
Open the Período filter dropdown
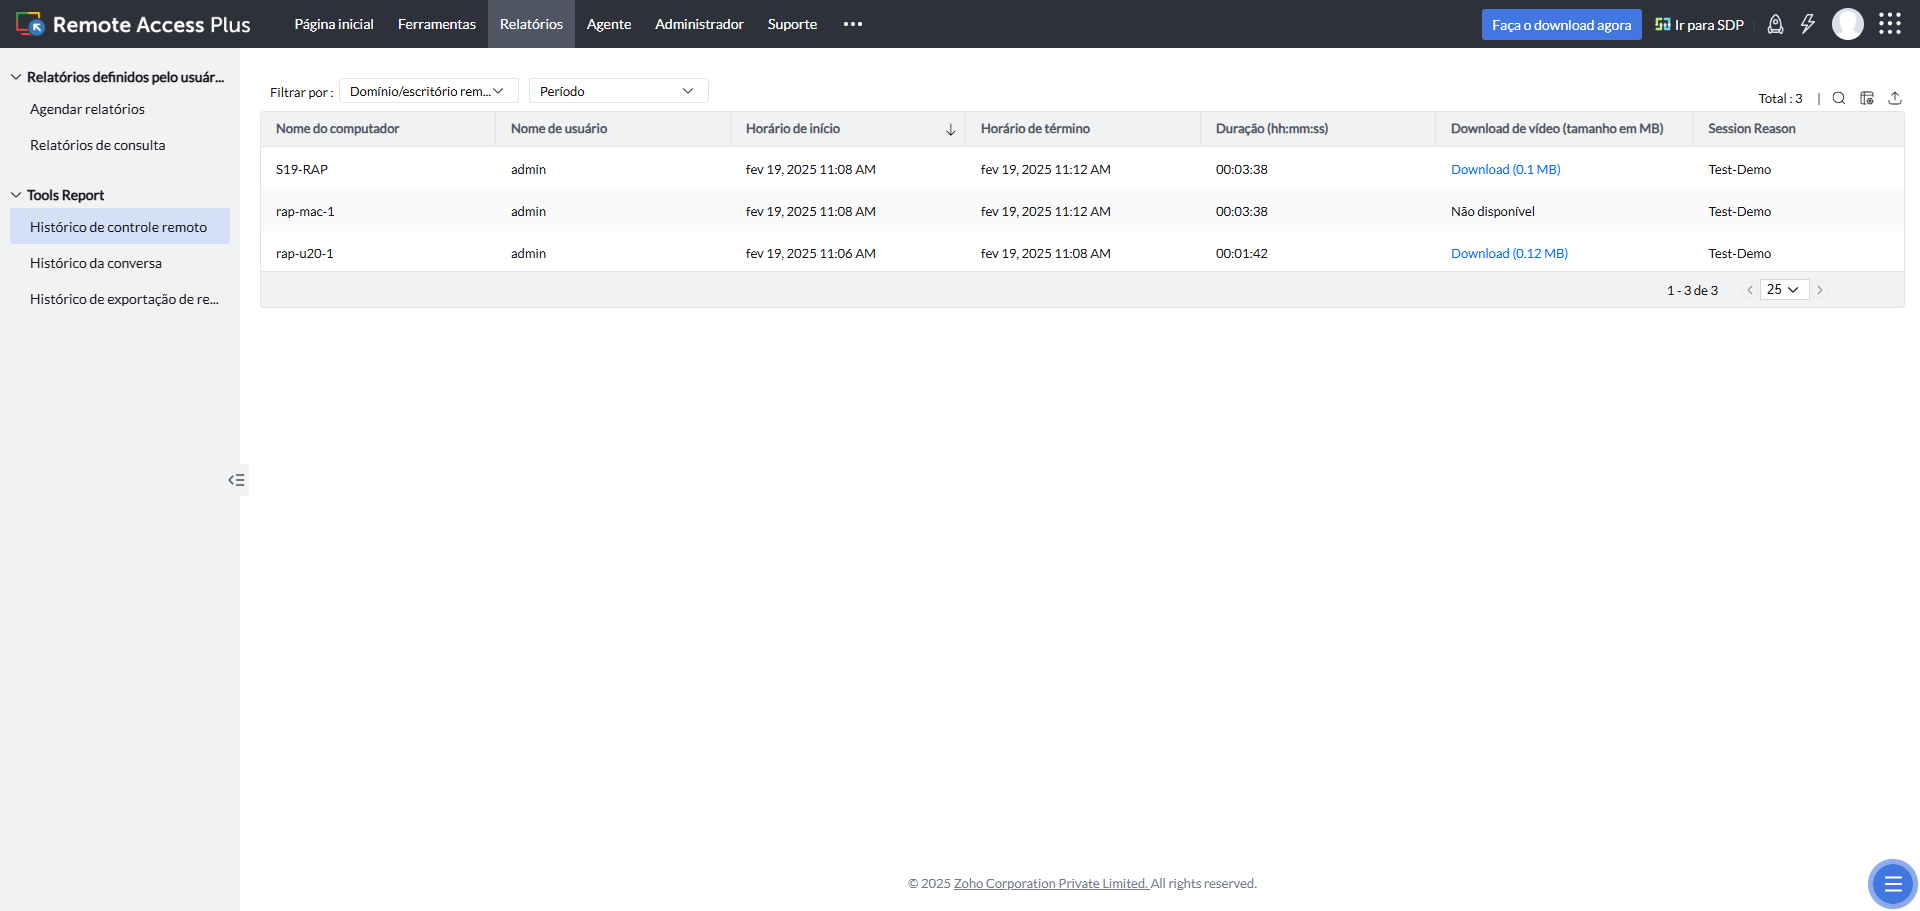click(618, 91)
